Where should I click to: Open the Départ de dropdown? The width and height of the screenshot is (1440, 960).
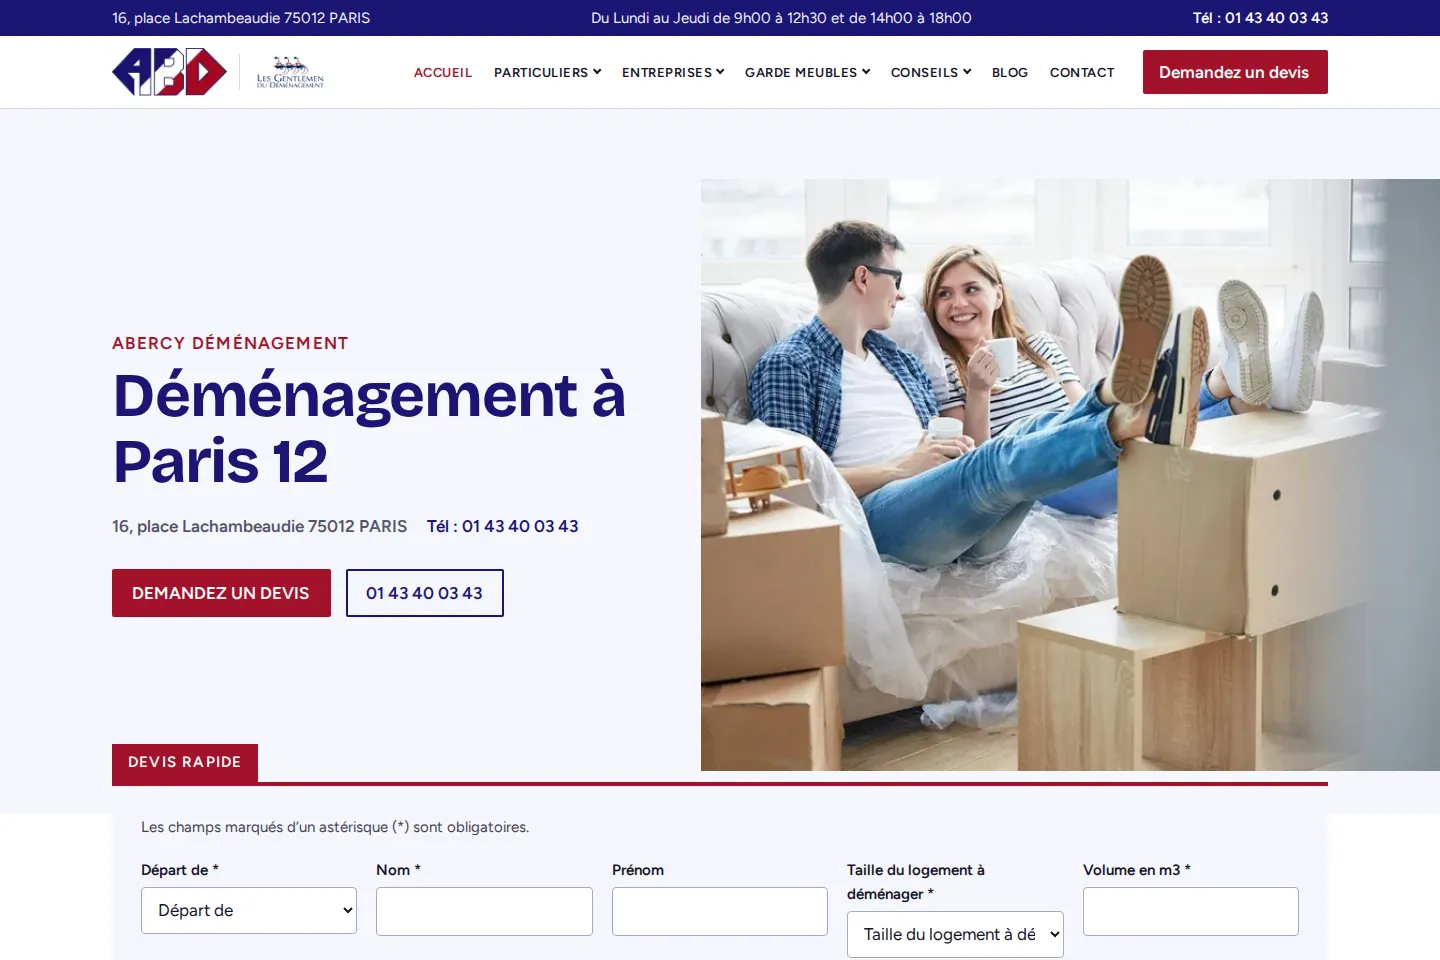249,911
